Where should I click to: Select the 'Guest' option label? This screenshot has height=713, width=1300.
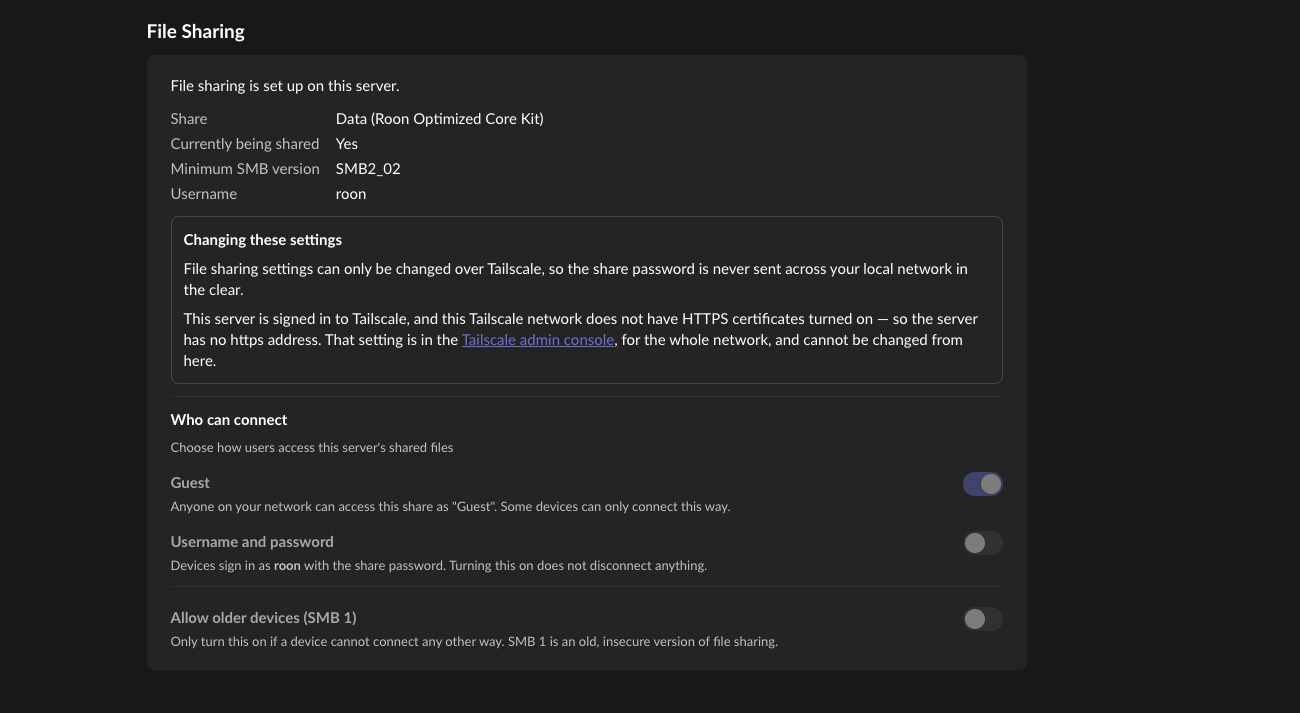[190, 483]
